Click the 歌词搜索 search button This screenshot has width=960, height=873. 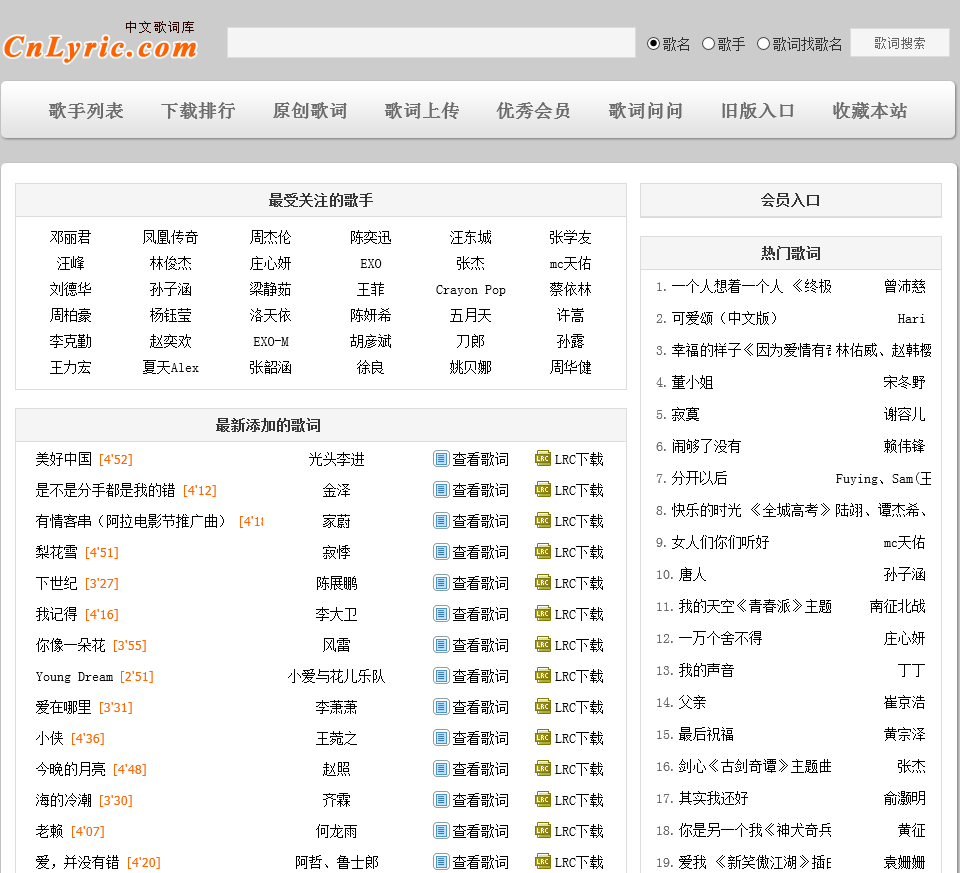899,43
